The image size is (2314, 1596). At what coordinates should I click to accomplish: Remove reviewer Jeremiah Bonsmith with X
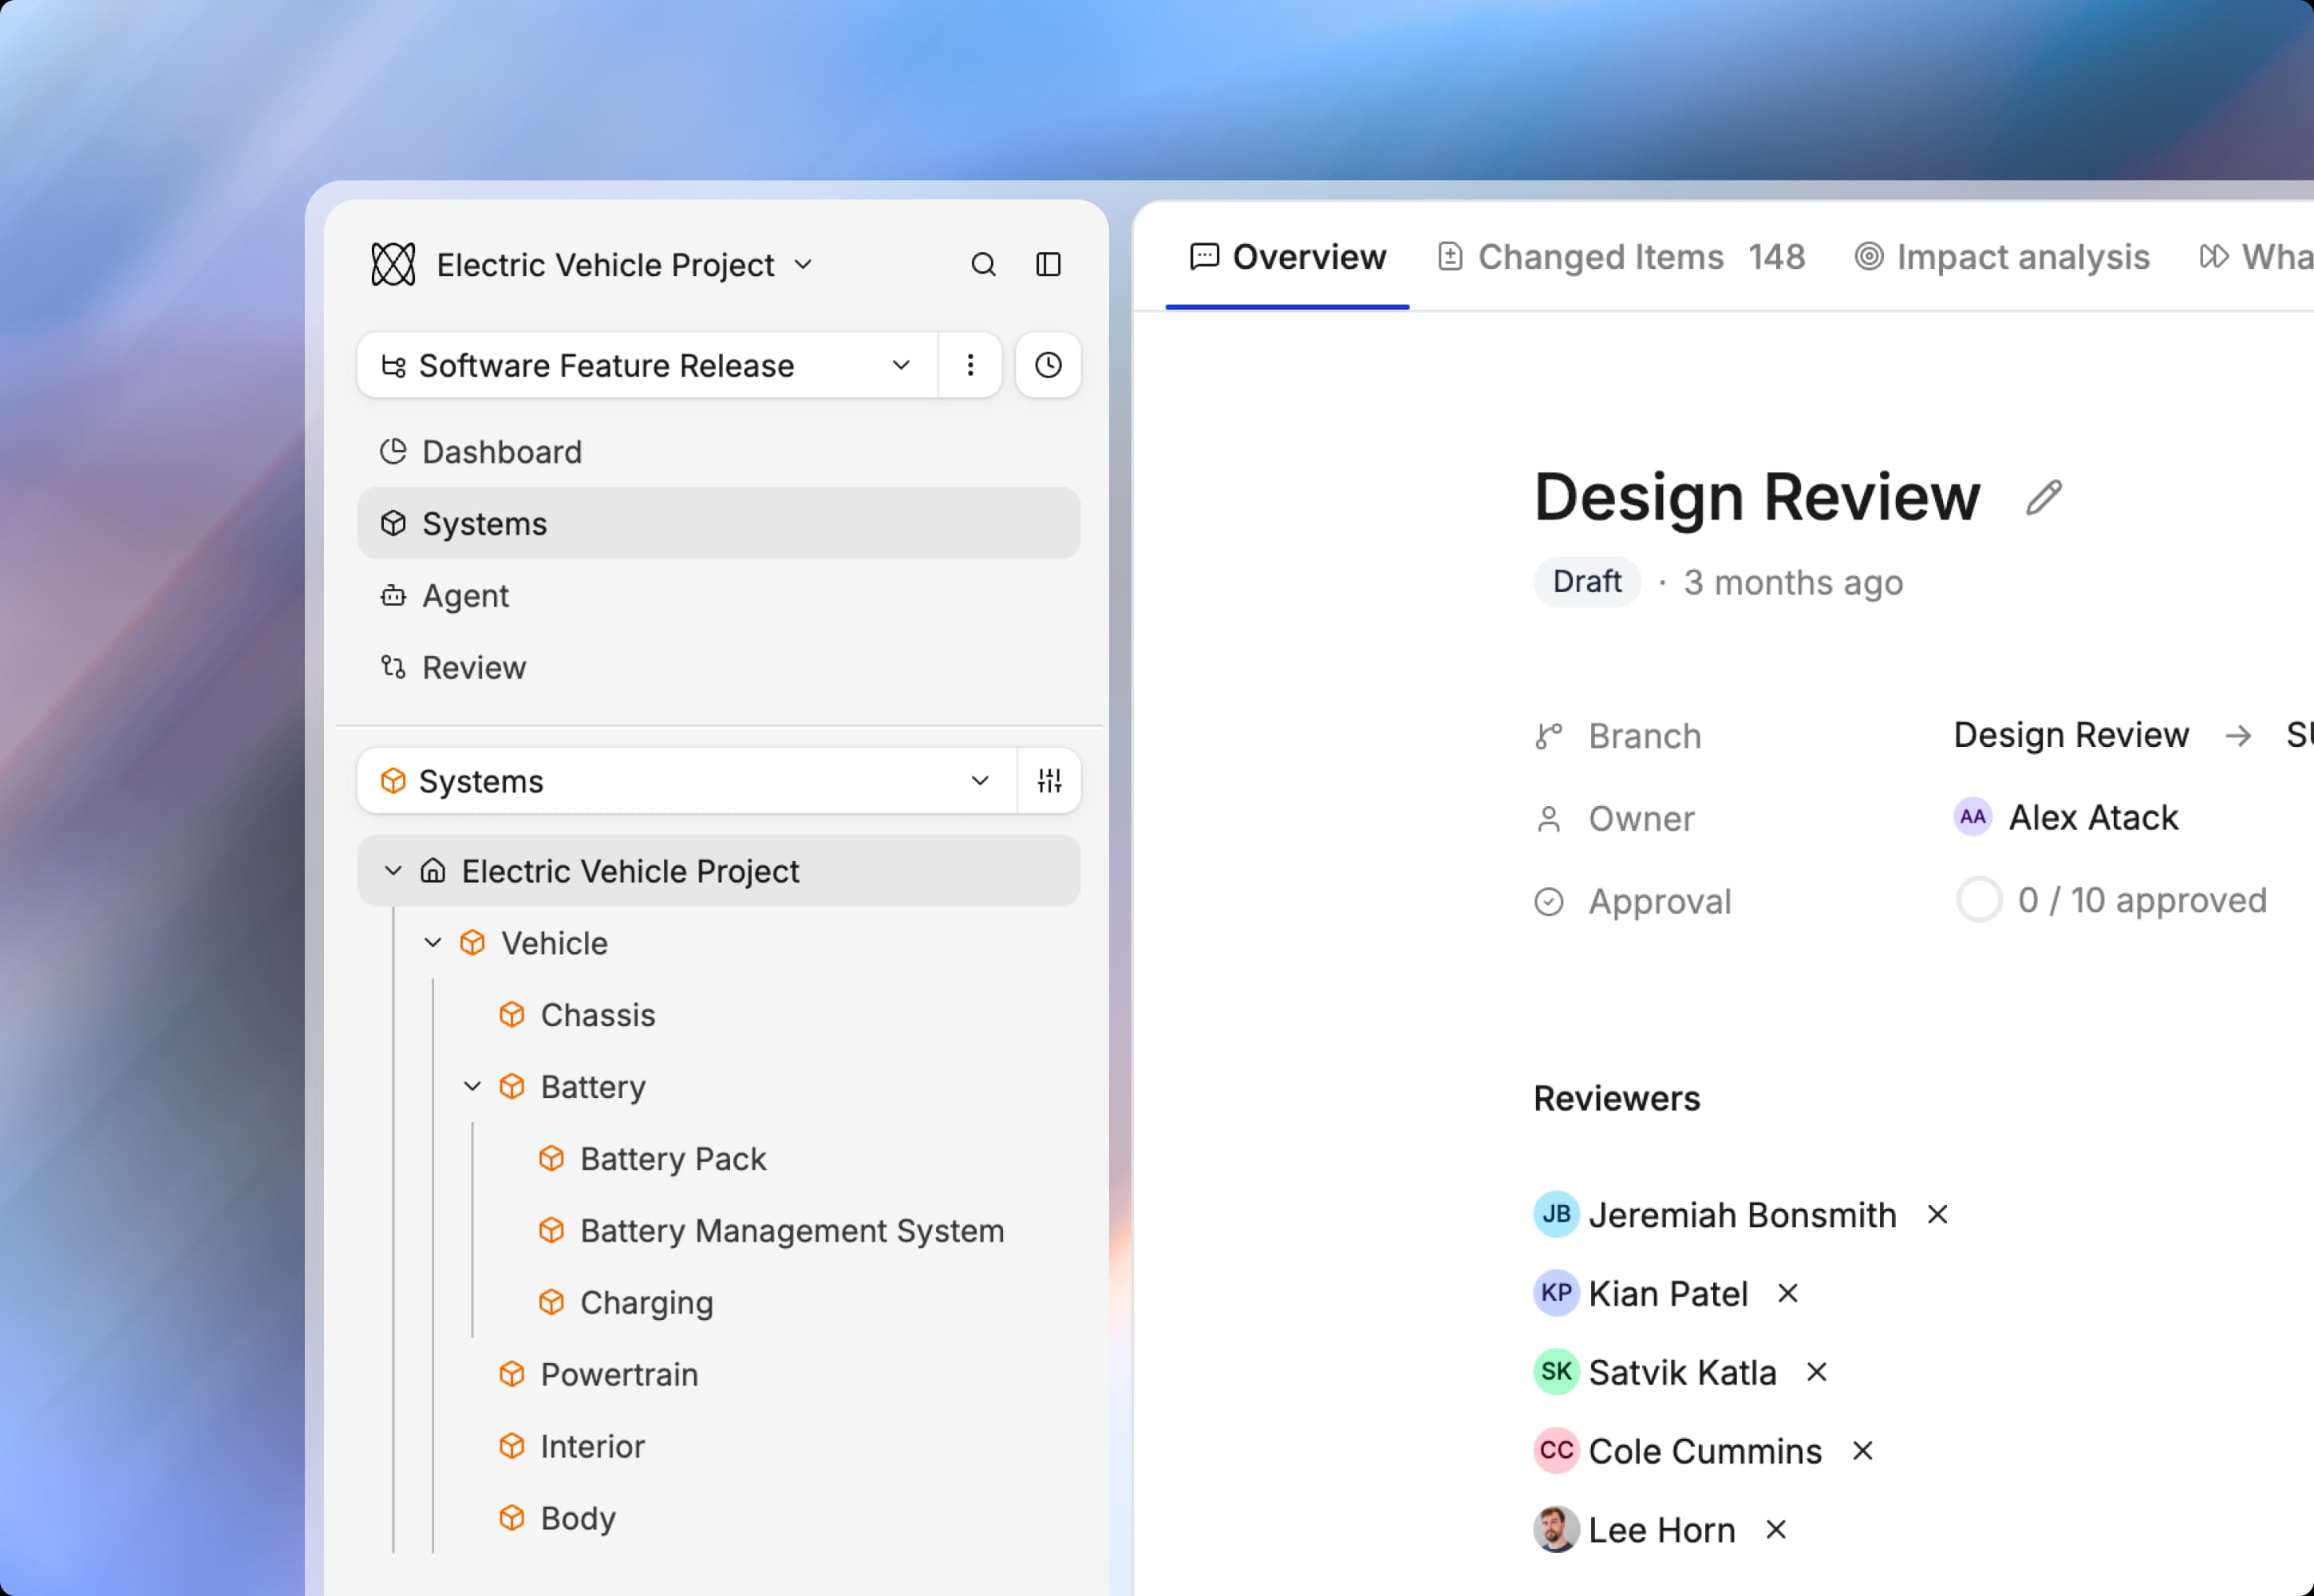(x=1937, y=1214)
